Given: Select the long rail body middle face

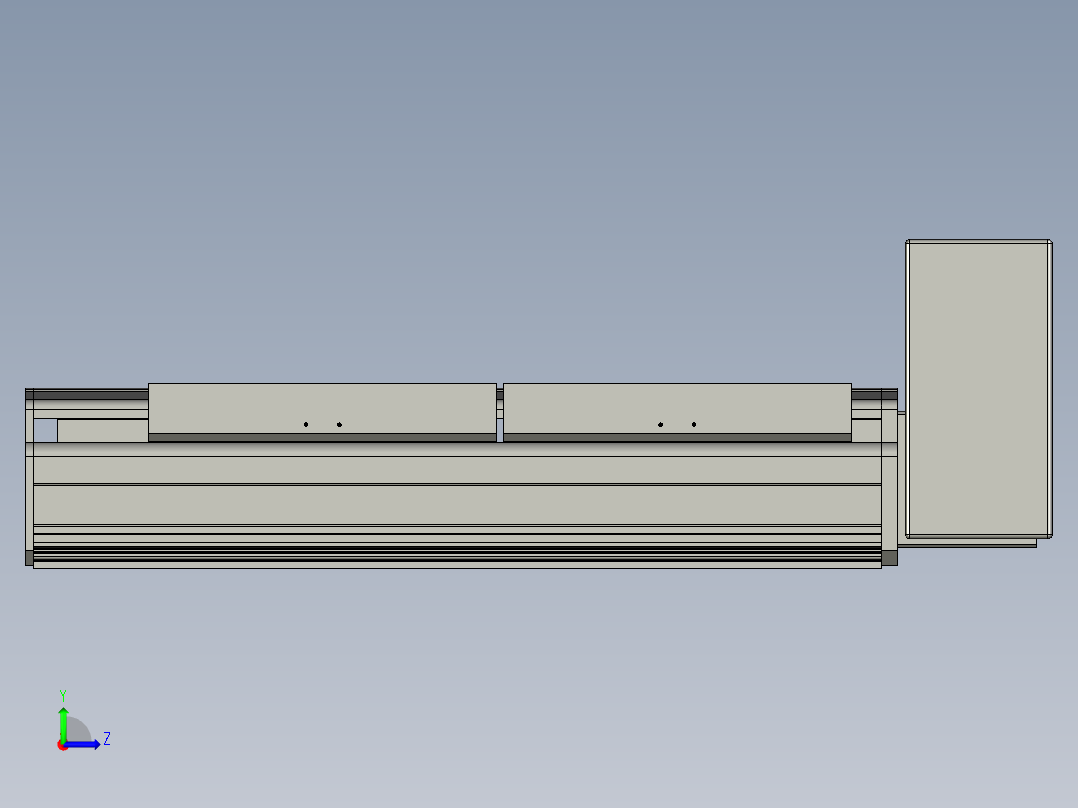Looking at the screenshot, I should (x=457, y=504).
